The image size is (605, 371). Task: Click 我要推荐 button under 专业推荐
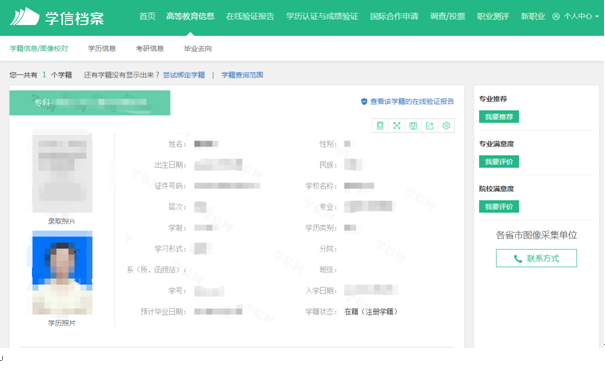pos(499,117)
